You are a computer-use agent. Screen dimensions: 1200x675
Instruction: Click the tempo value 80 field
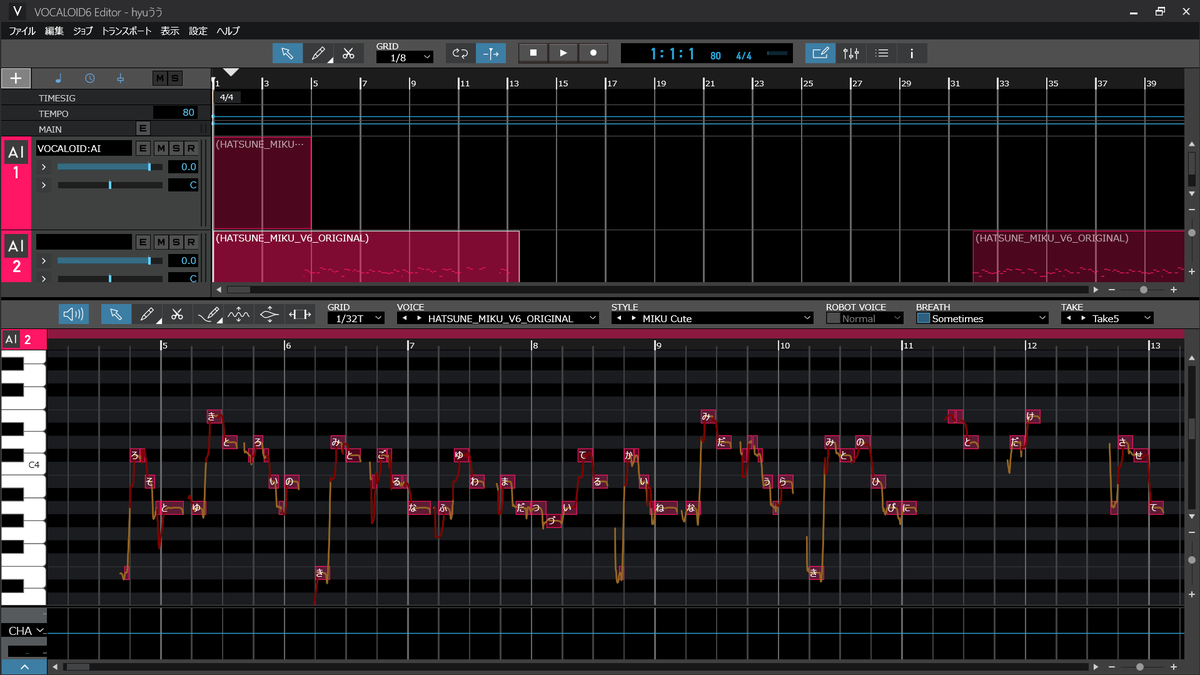click(175, 113)
